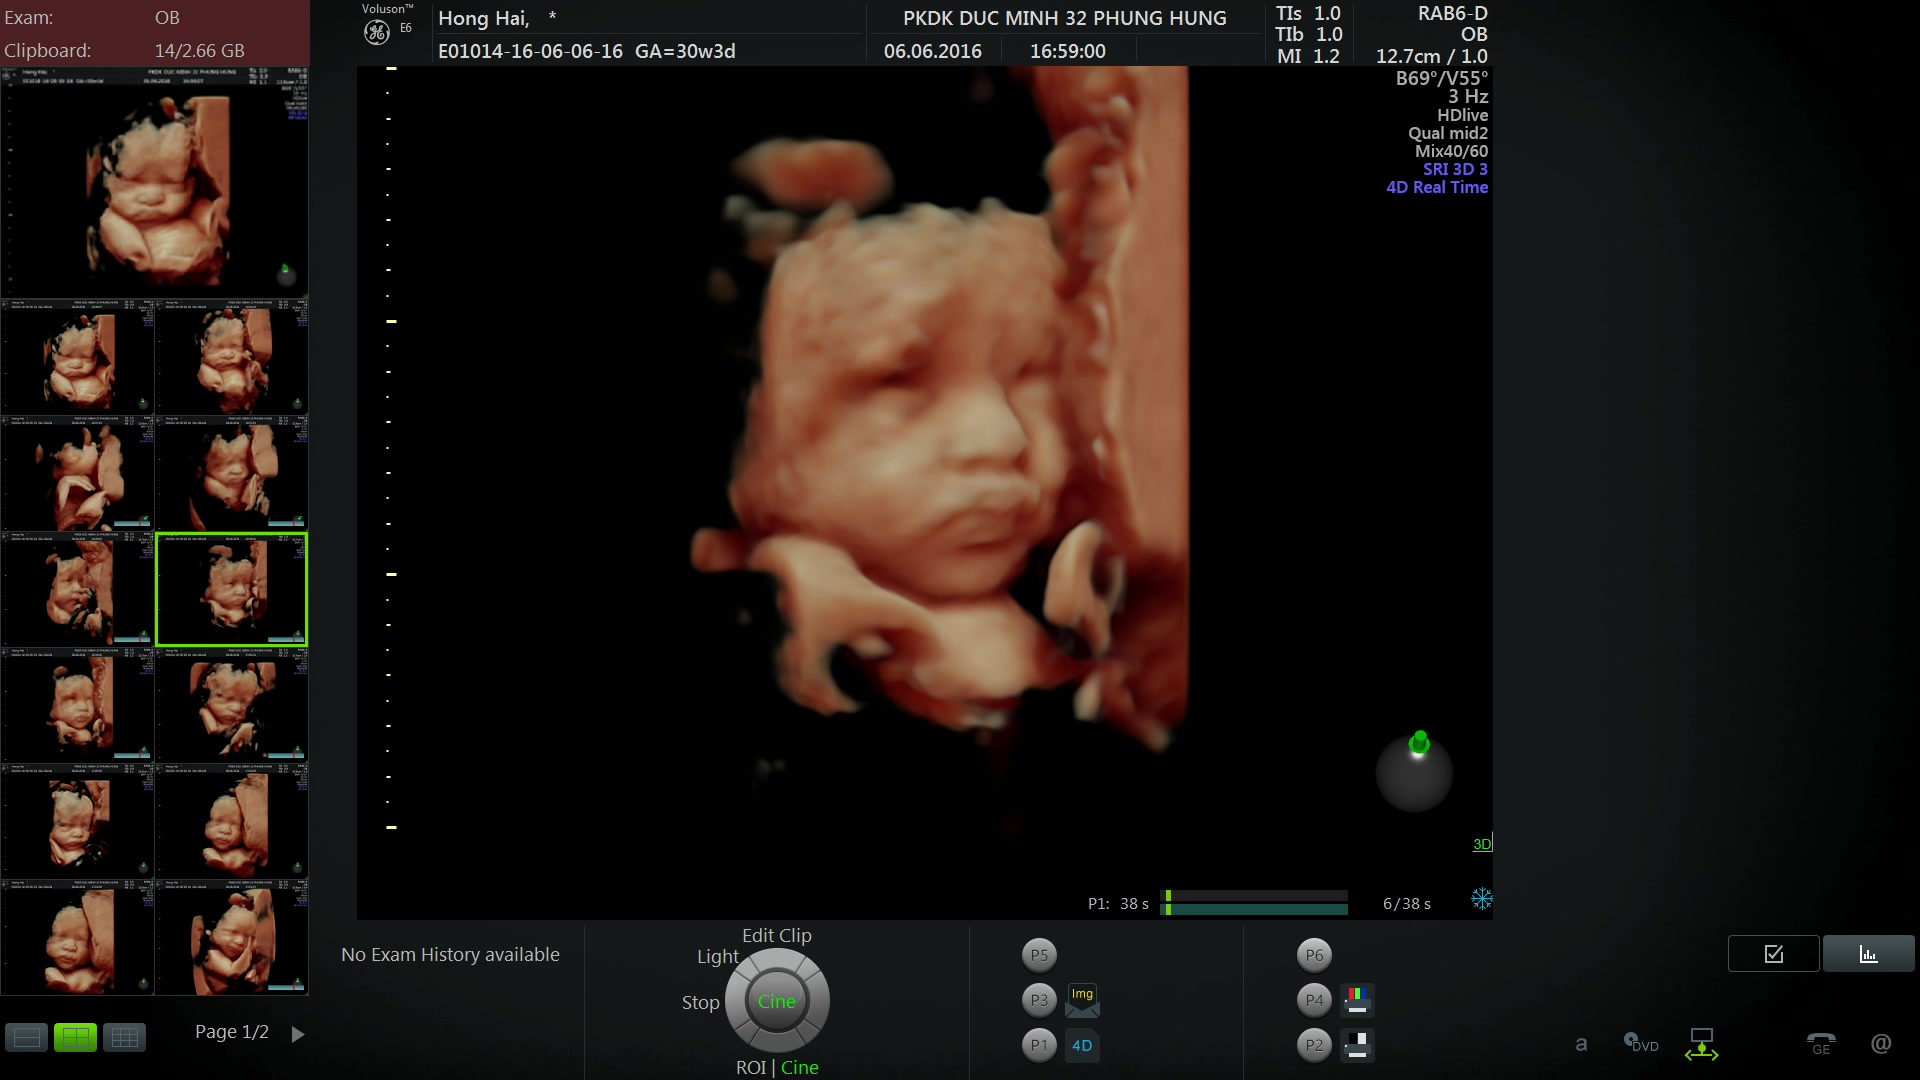The height and width of the screenshot is (1080, 1920).
Task: Open the checkmark tab at bottom right
Action: [1773, 954]
